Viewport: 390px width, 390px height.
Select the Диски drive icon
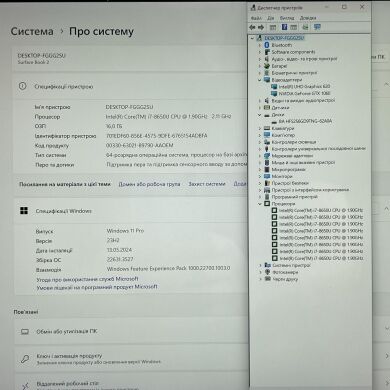[267, 115]
